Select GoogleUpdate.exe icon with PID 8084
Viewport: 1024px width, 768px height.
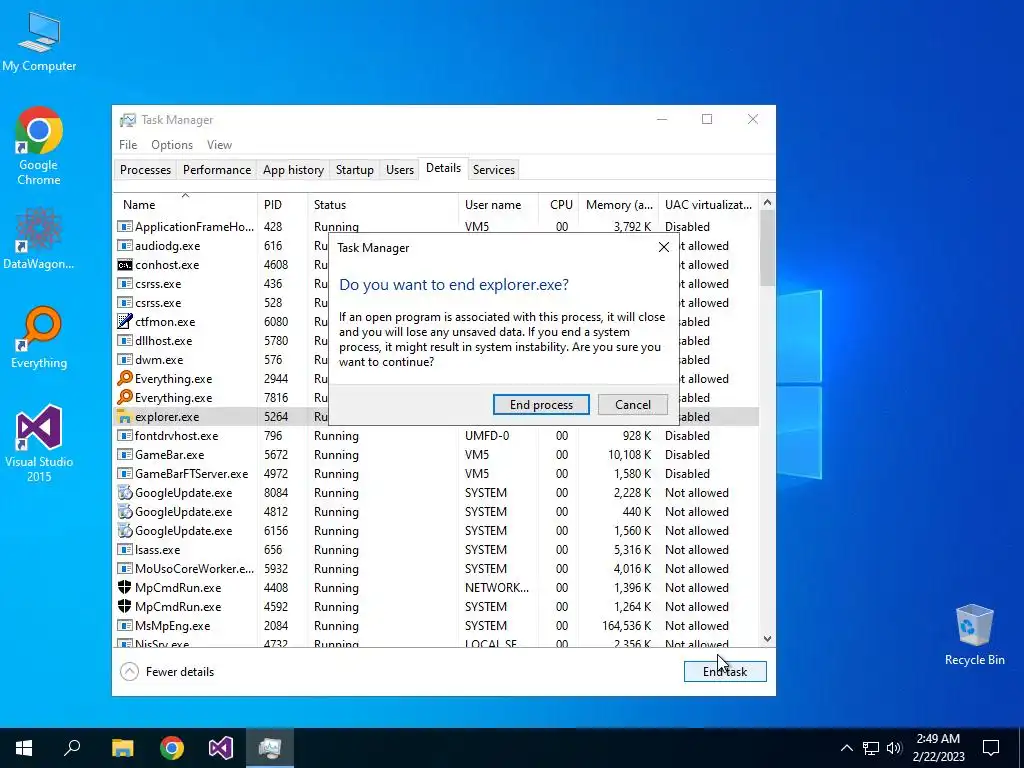click(x=125, y=492)
